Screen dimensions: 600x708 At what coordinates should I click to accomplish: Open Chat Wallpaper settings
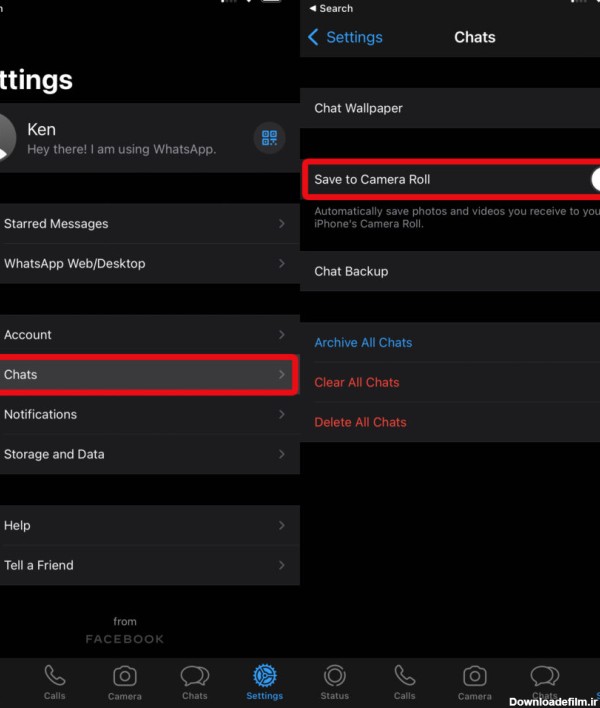click(358, 108)
